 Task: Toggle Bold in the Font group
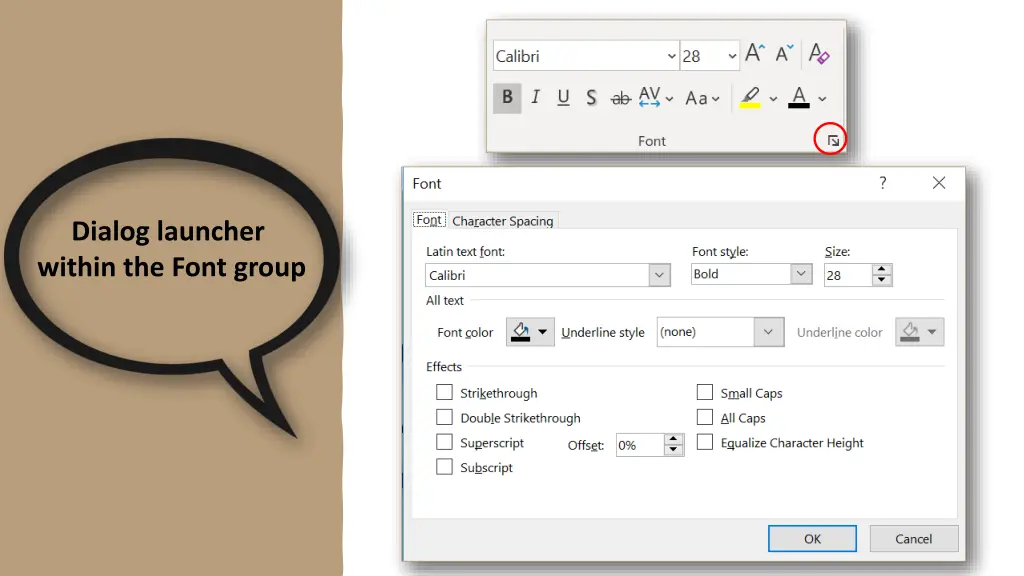pos(507,98)
